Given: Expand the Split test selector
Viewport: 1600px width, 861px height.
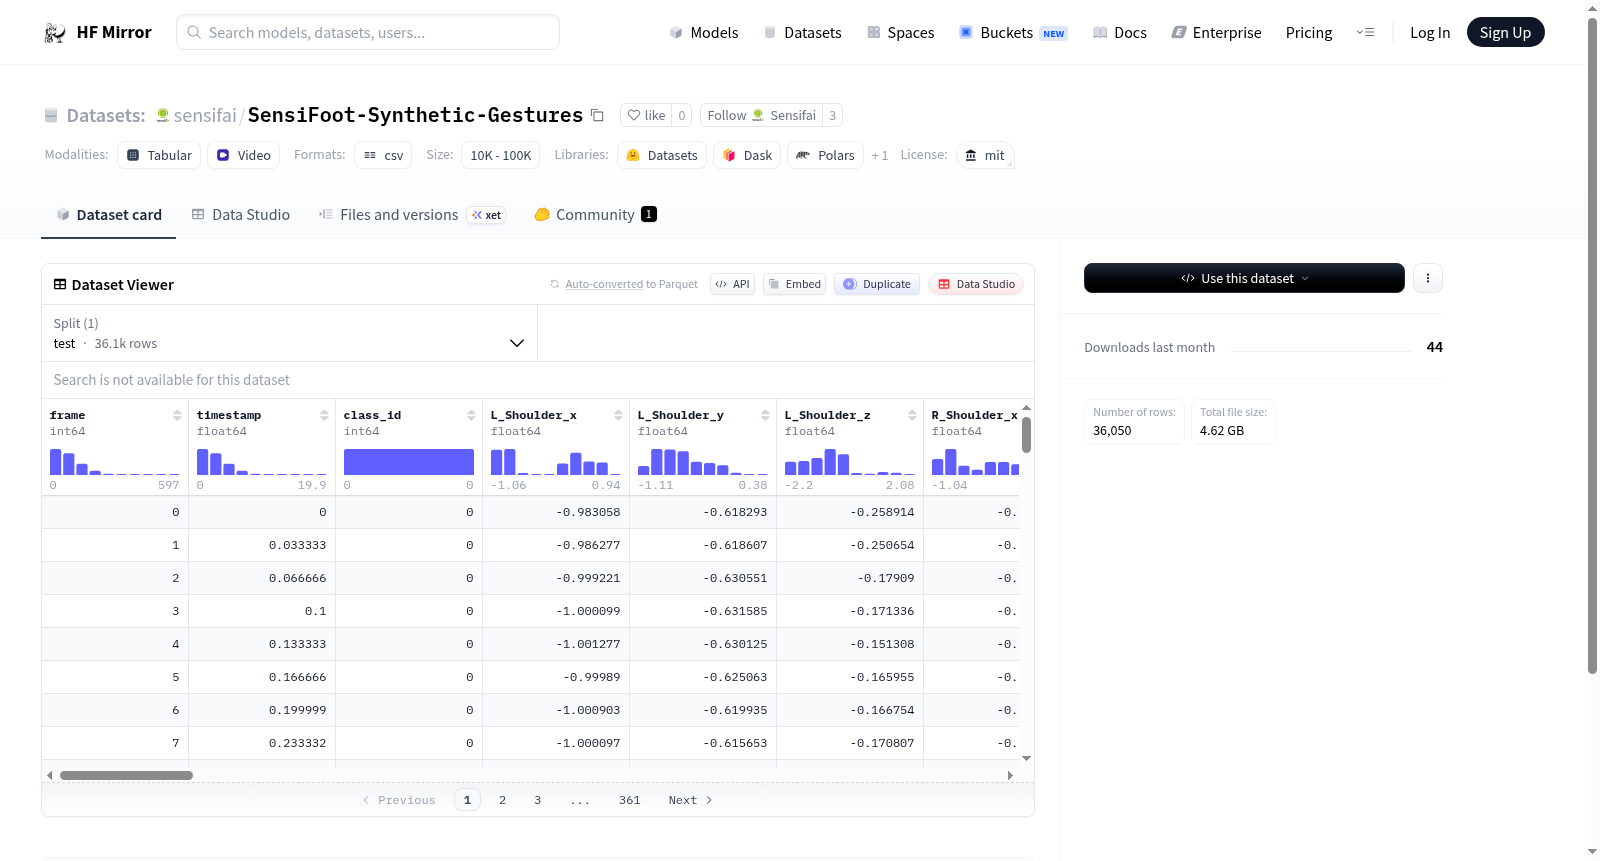Looking at the screenshot, I should coord(290,333).
